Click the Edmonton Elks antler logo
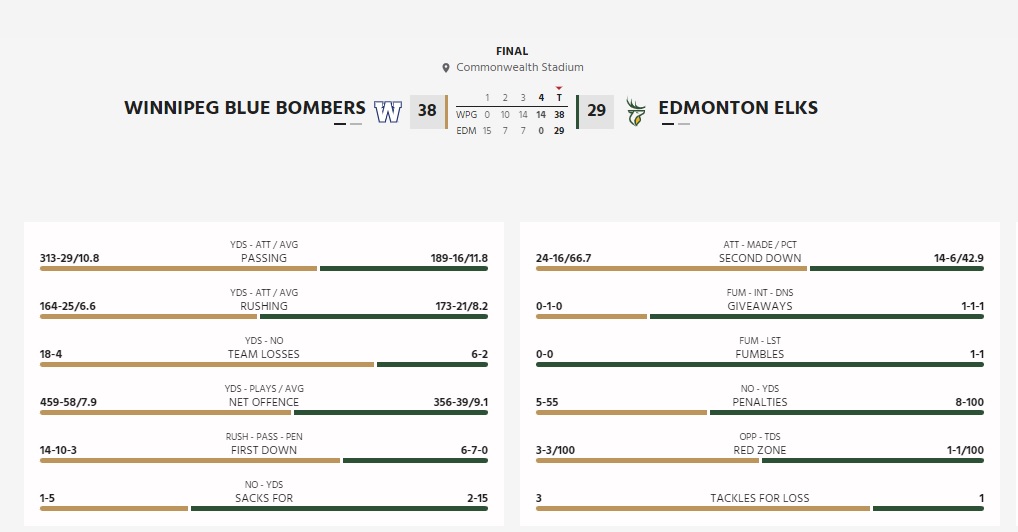 pos(635,111)
